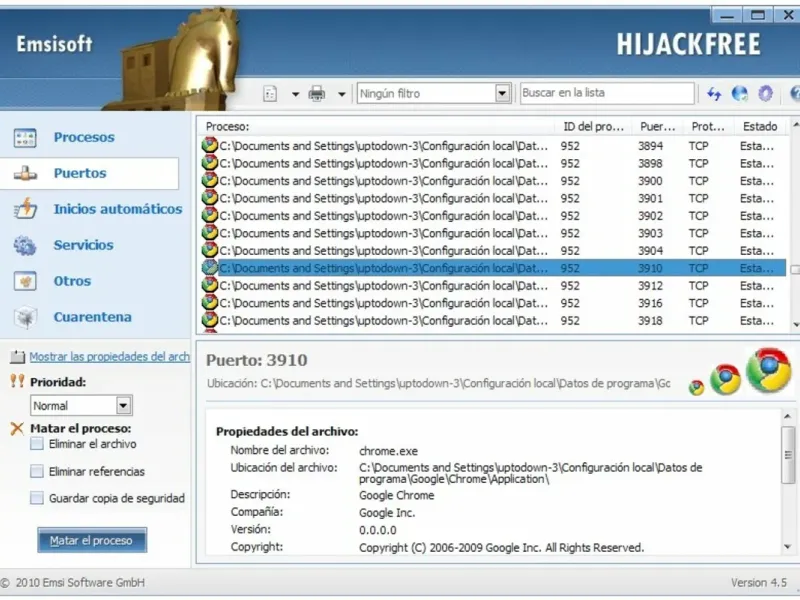The width and height of the screenshot is (800, 600).
Task: Go to Inicios automáticos section
Action: tap(117, 209)
